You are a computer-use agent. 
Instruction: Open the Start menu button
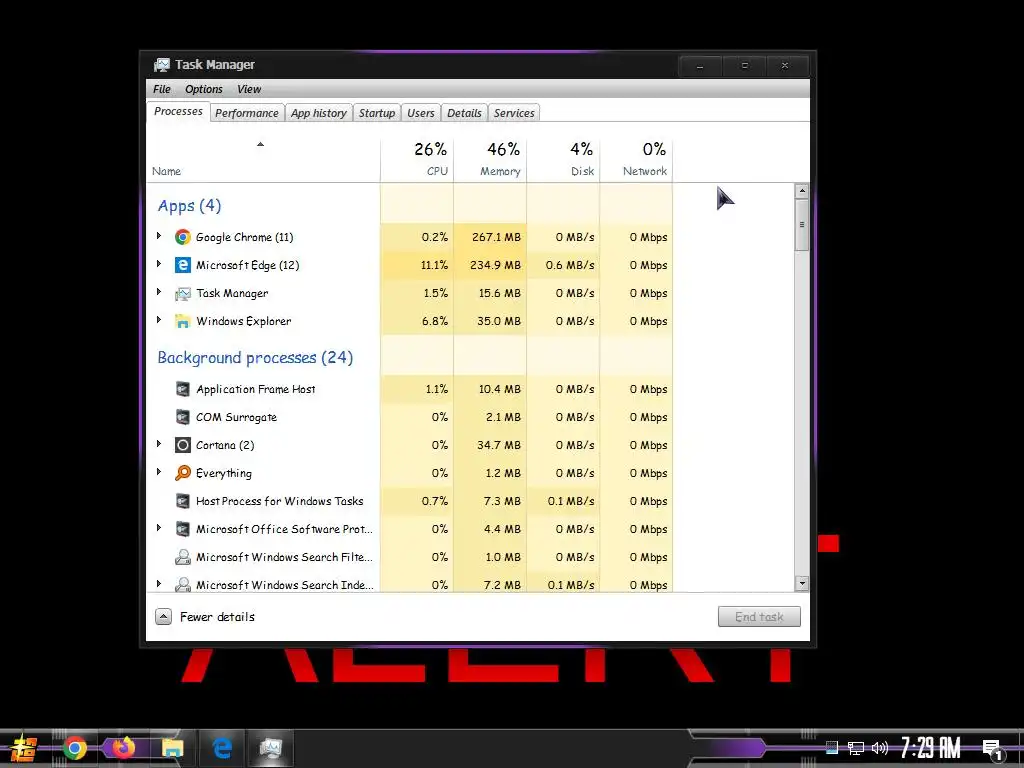24,748
